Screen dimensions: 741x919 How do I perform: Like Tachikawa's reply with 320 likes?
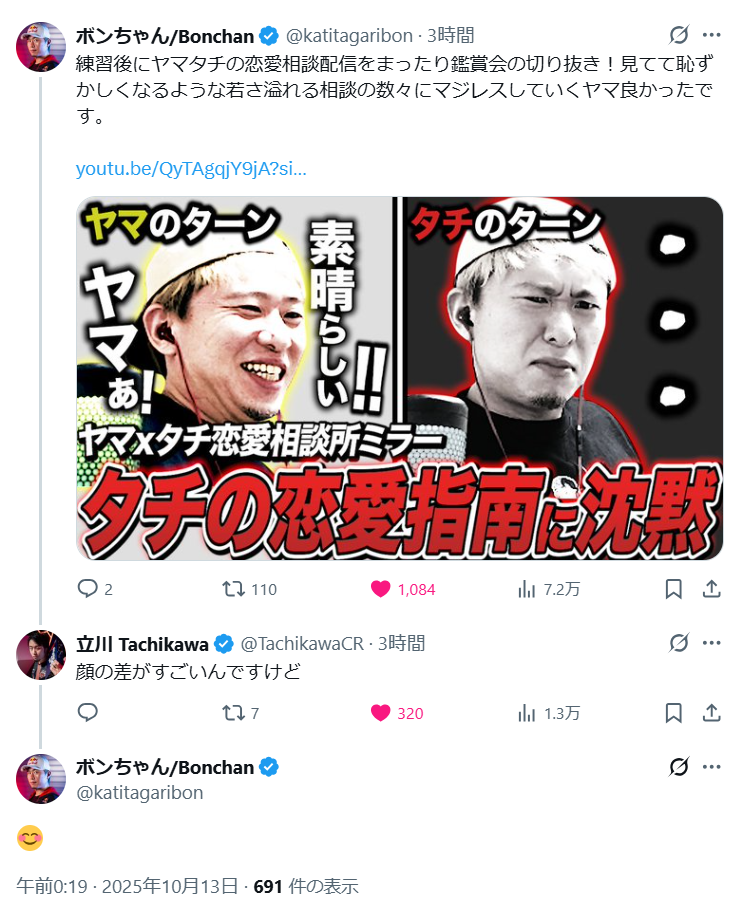[381, 713]
